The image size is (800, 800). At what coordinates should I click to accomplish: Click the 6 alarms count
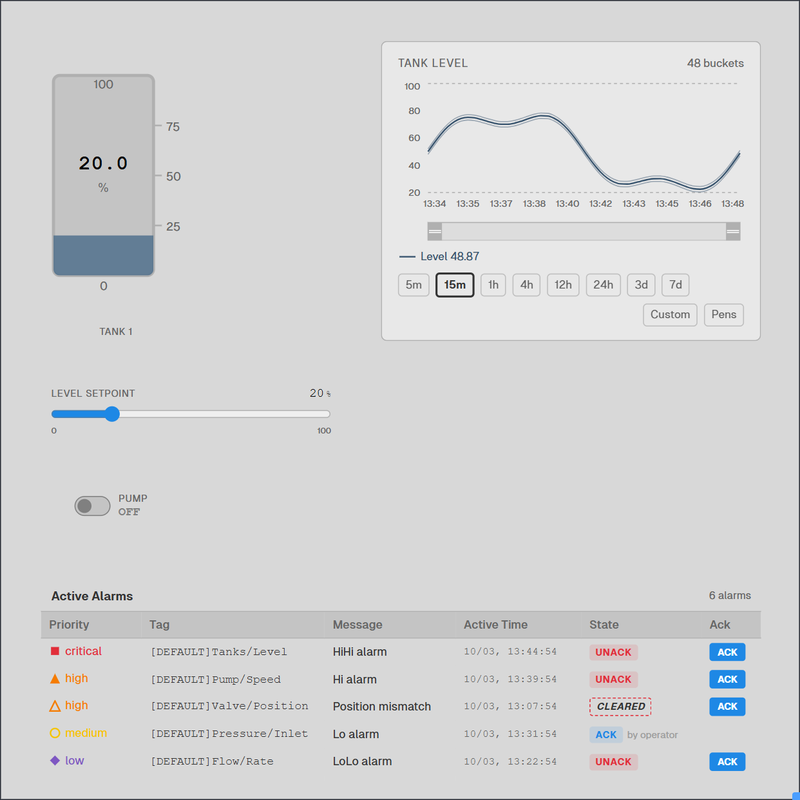click(x=730, y=595)
